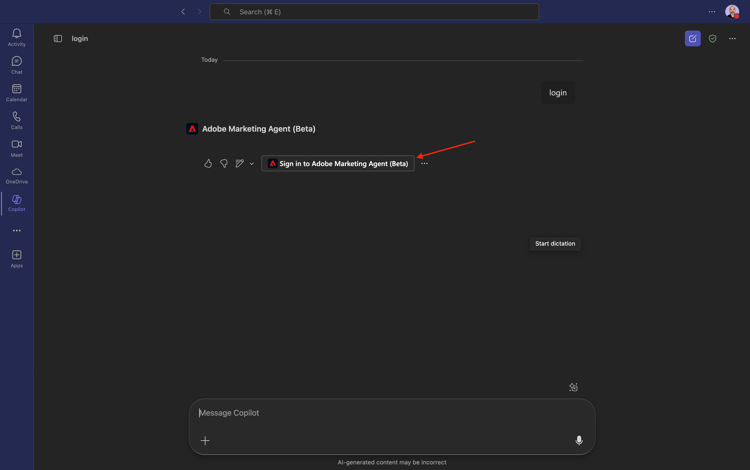Start dictation with the microphone
Image resolution: width=750 pixels, height=470 pixels.
579,440
